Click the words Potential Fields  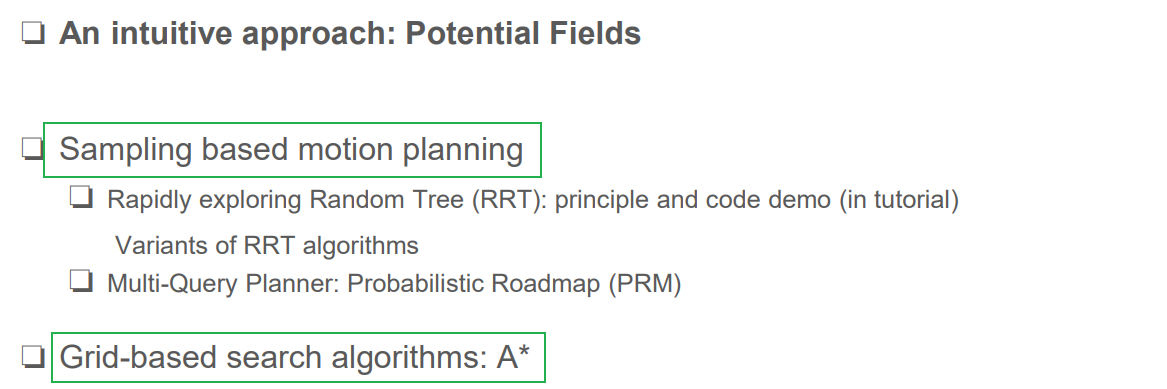point(523,34)
